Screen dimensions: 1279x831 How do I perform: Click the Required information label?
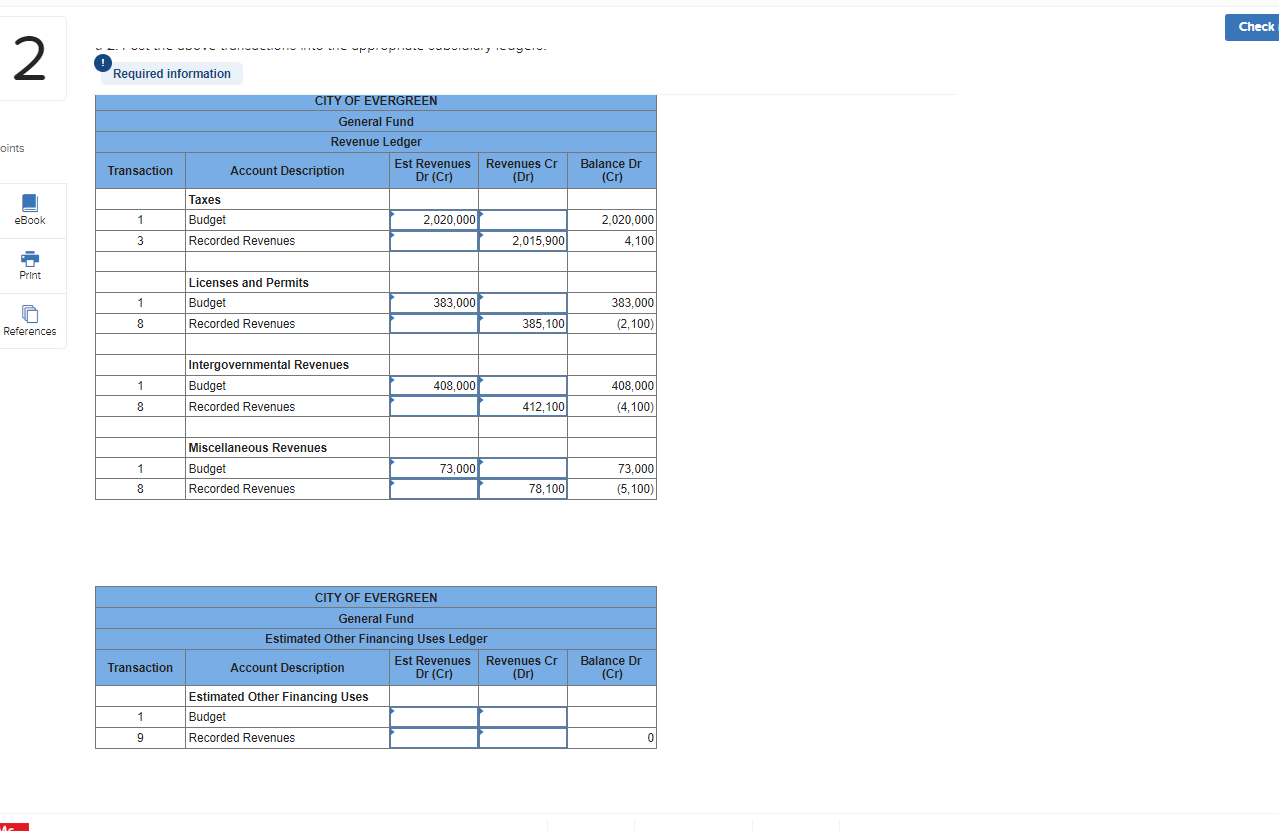point(171,73)
